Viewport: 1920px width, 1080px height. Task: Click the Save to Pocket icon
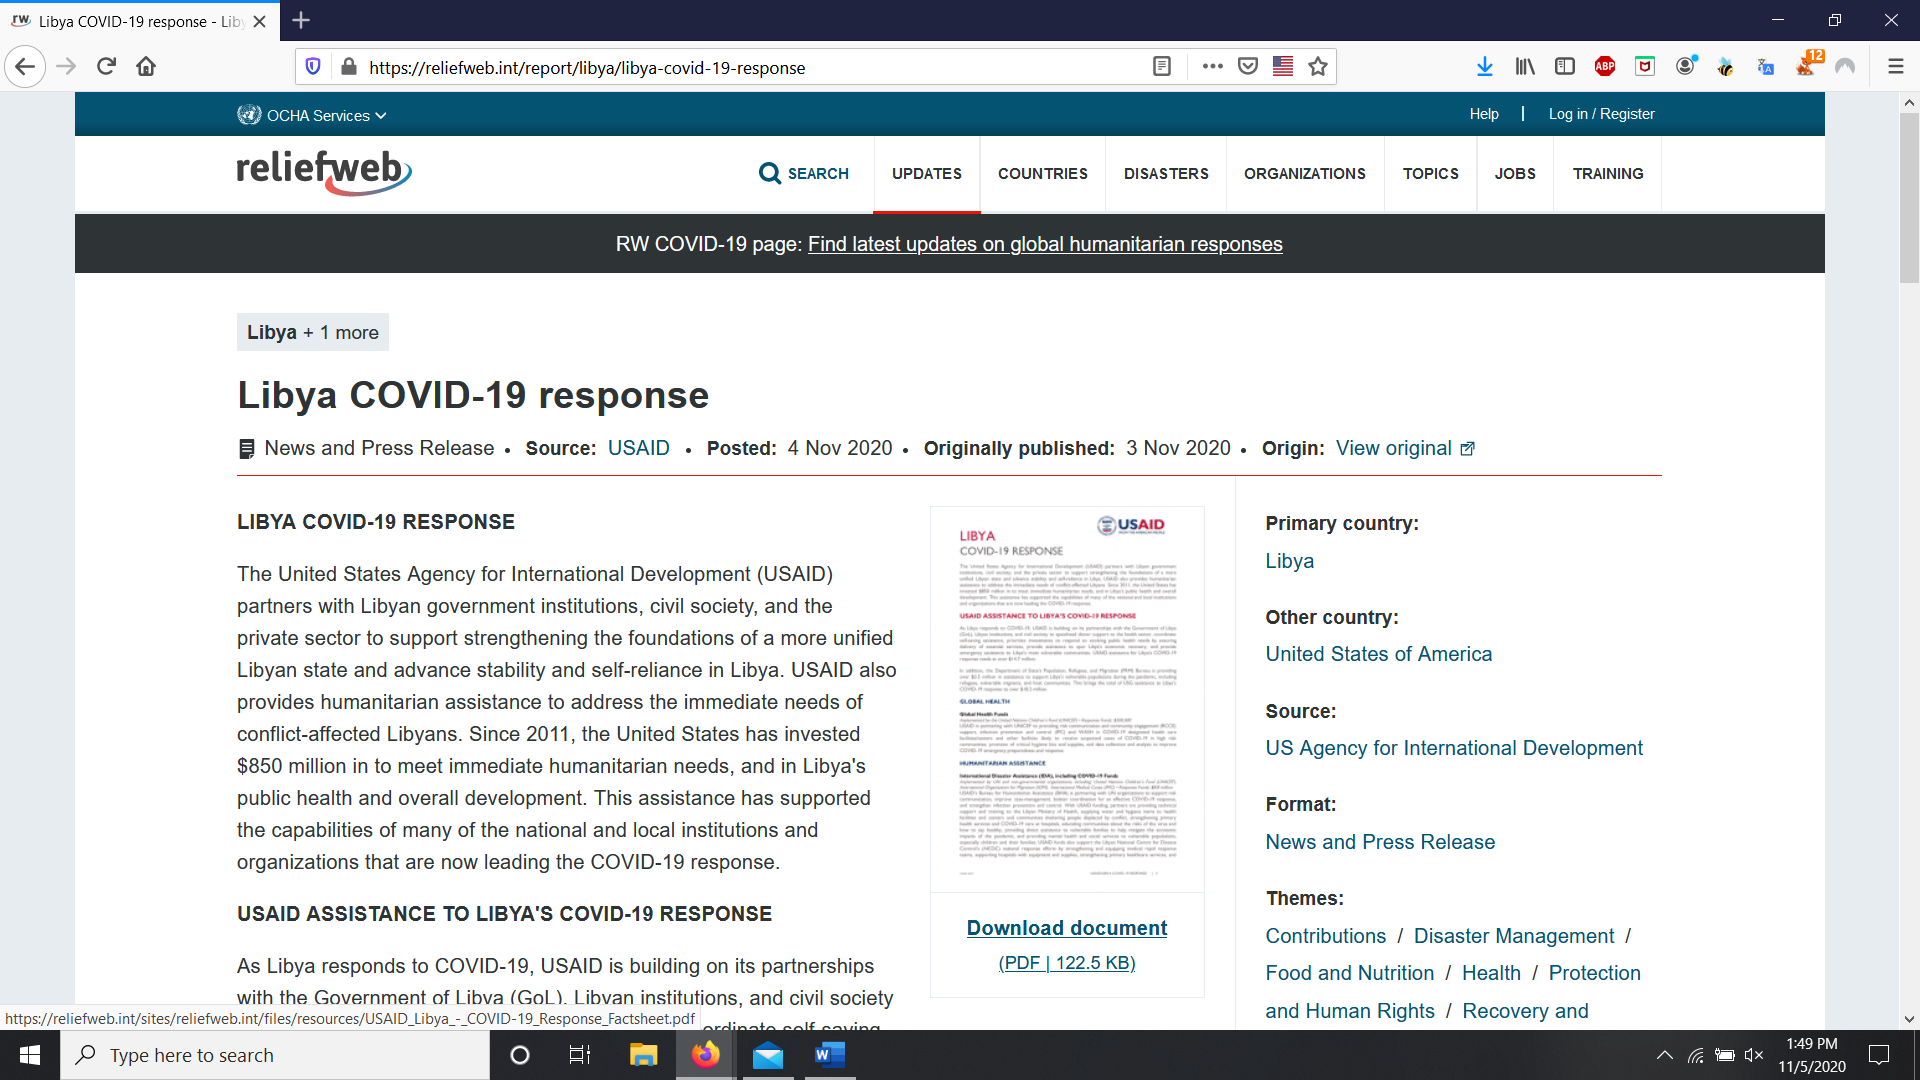click(x=1248, y=67)
